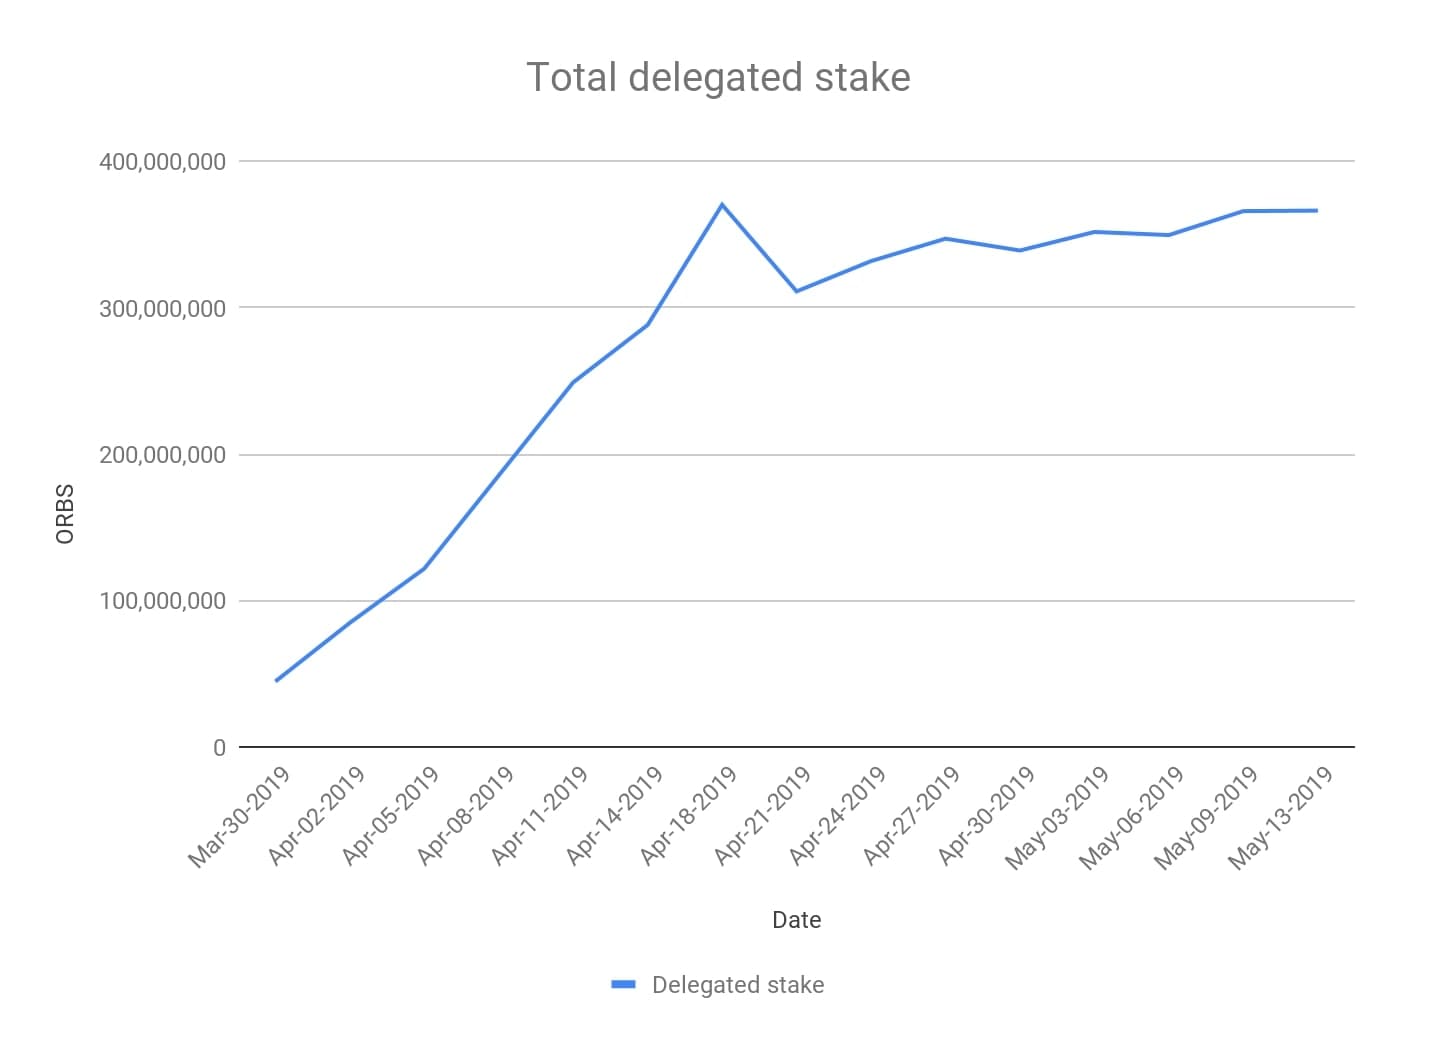1440x1052 pixels.
Task: Select the Apr-18-2019 axis label
Action: coord(688,815)
